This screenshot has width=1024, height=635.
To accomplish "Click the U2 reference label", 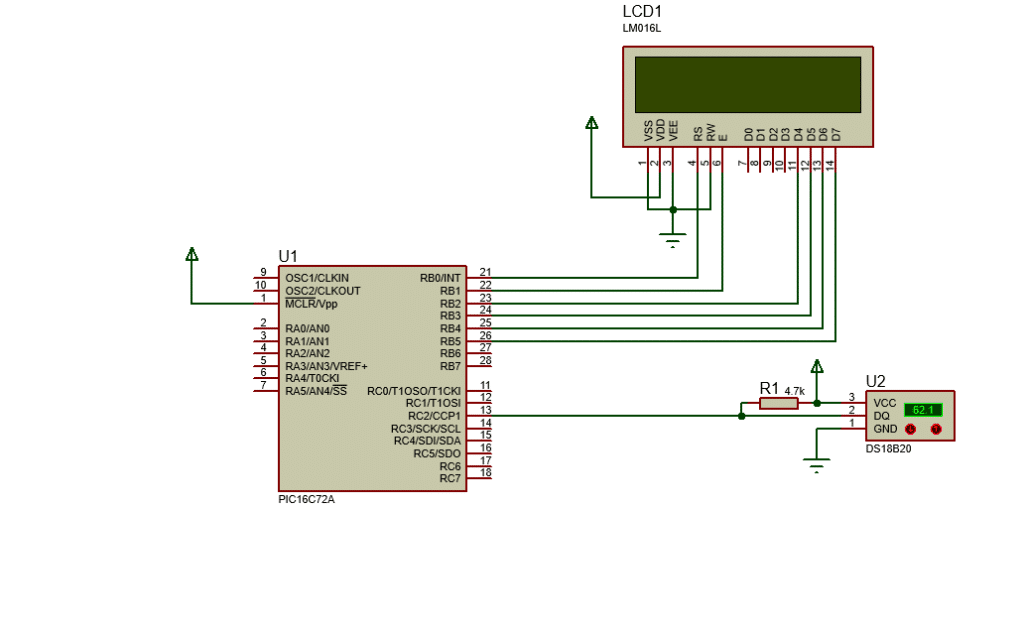I will pos(875,382).
